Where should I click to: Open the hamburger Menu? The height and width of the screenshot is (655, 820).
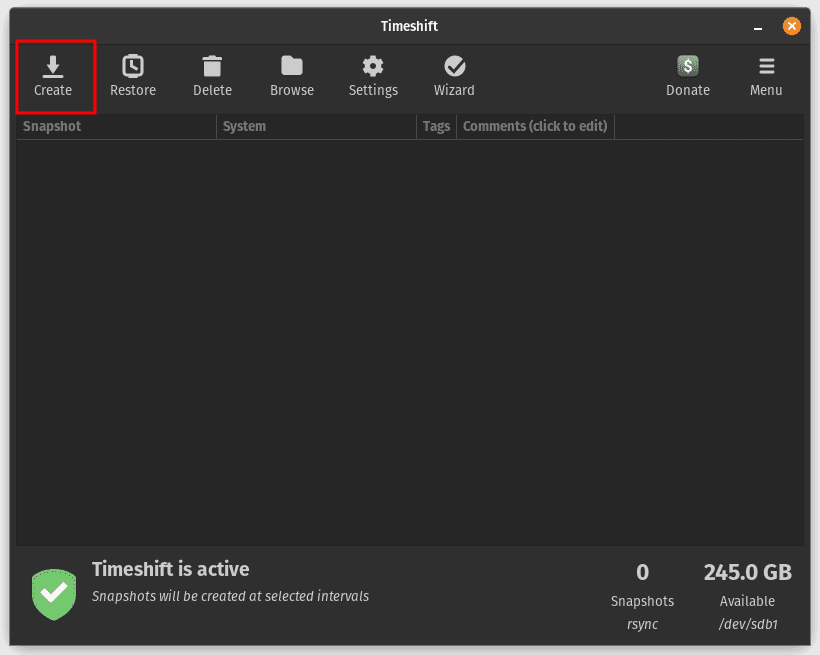pyautogui.click(x=766, y=76)
